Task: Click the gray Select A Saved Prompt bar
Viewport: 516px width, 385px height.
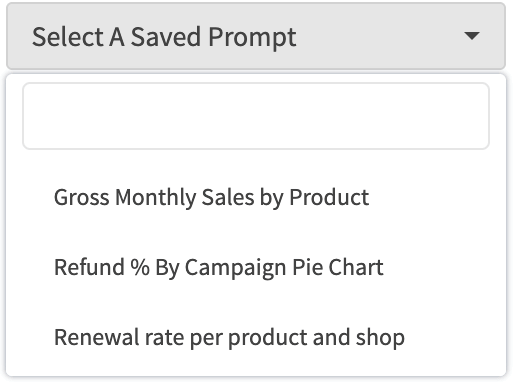Action: [x=256, y=36]
